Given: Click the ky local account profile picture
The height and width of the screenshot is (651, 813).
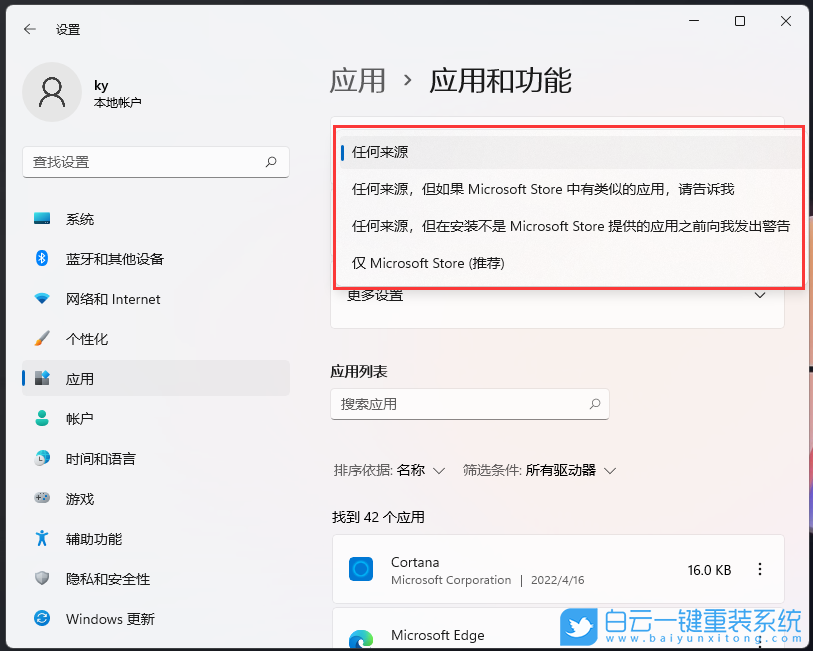Looking at the screenshot, I should point(52,91).
